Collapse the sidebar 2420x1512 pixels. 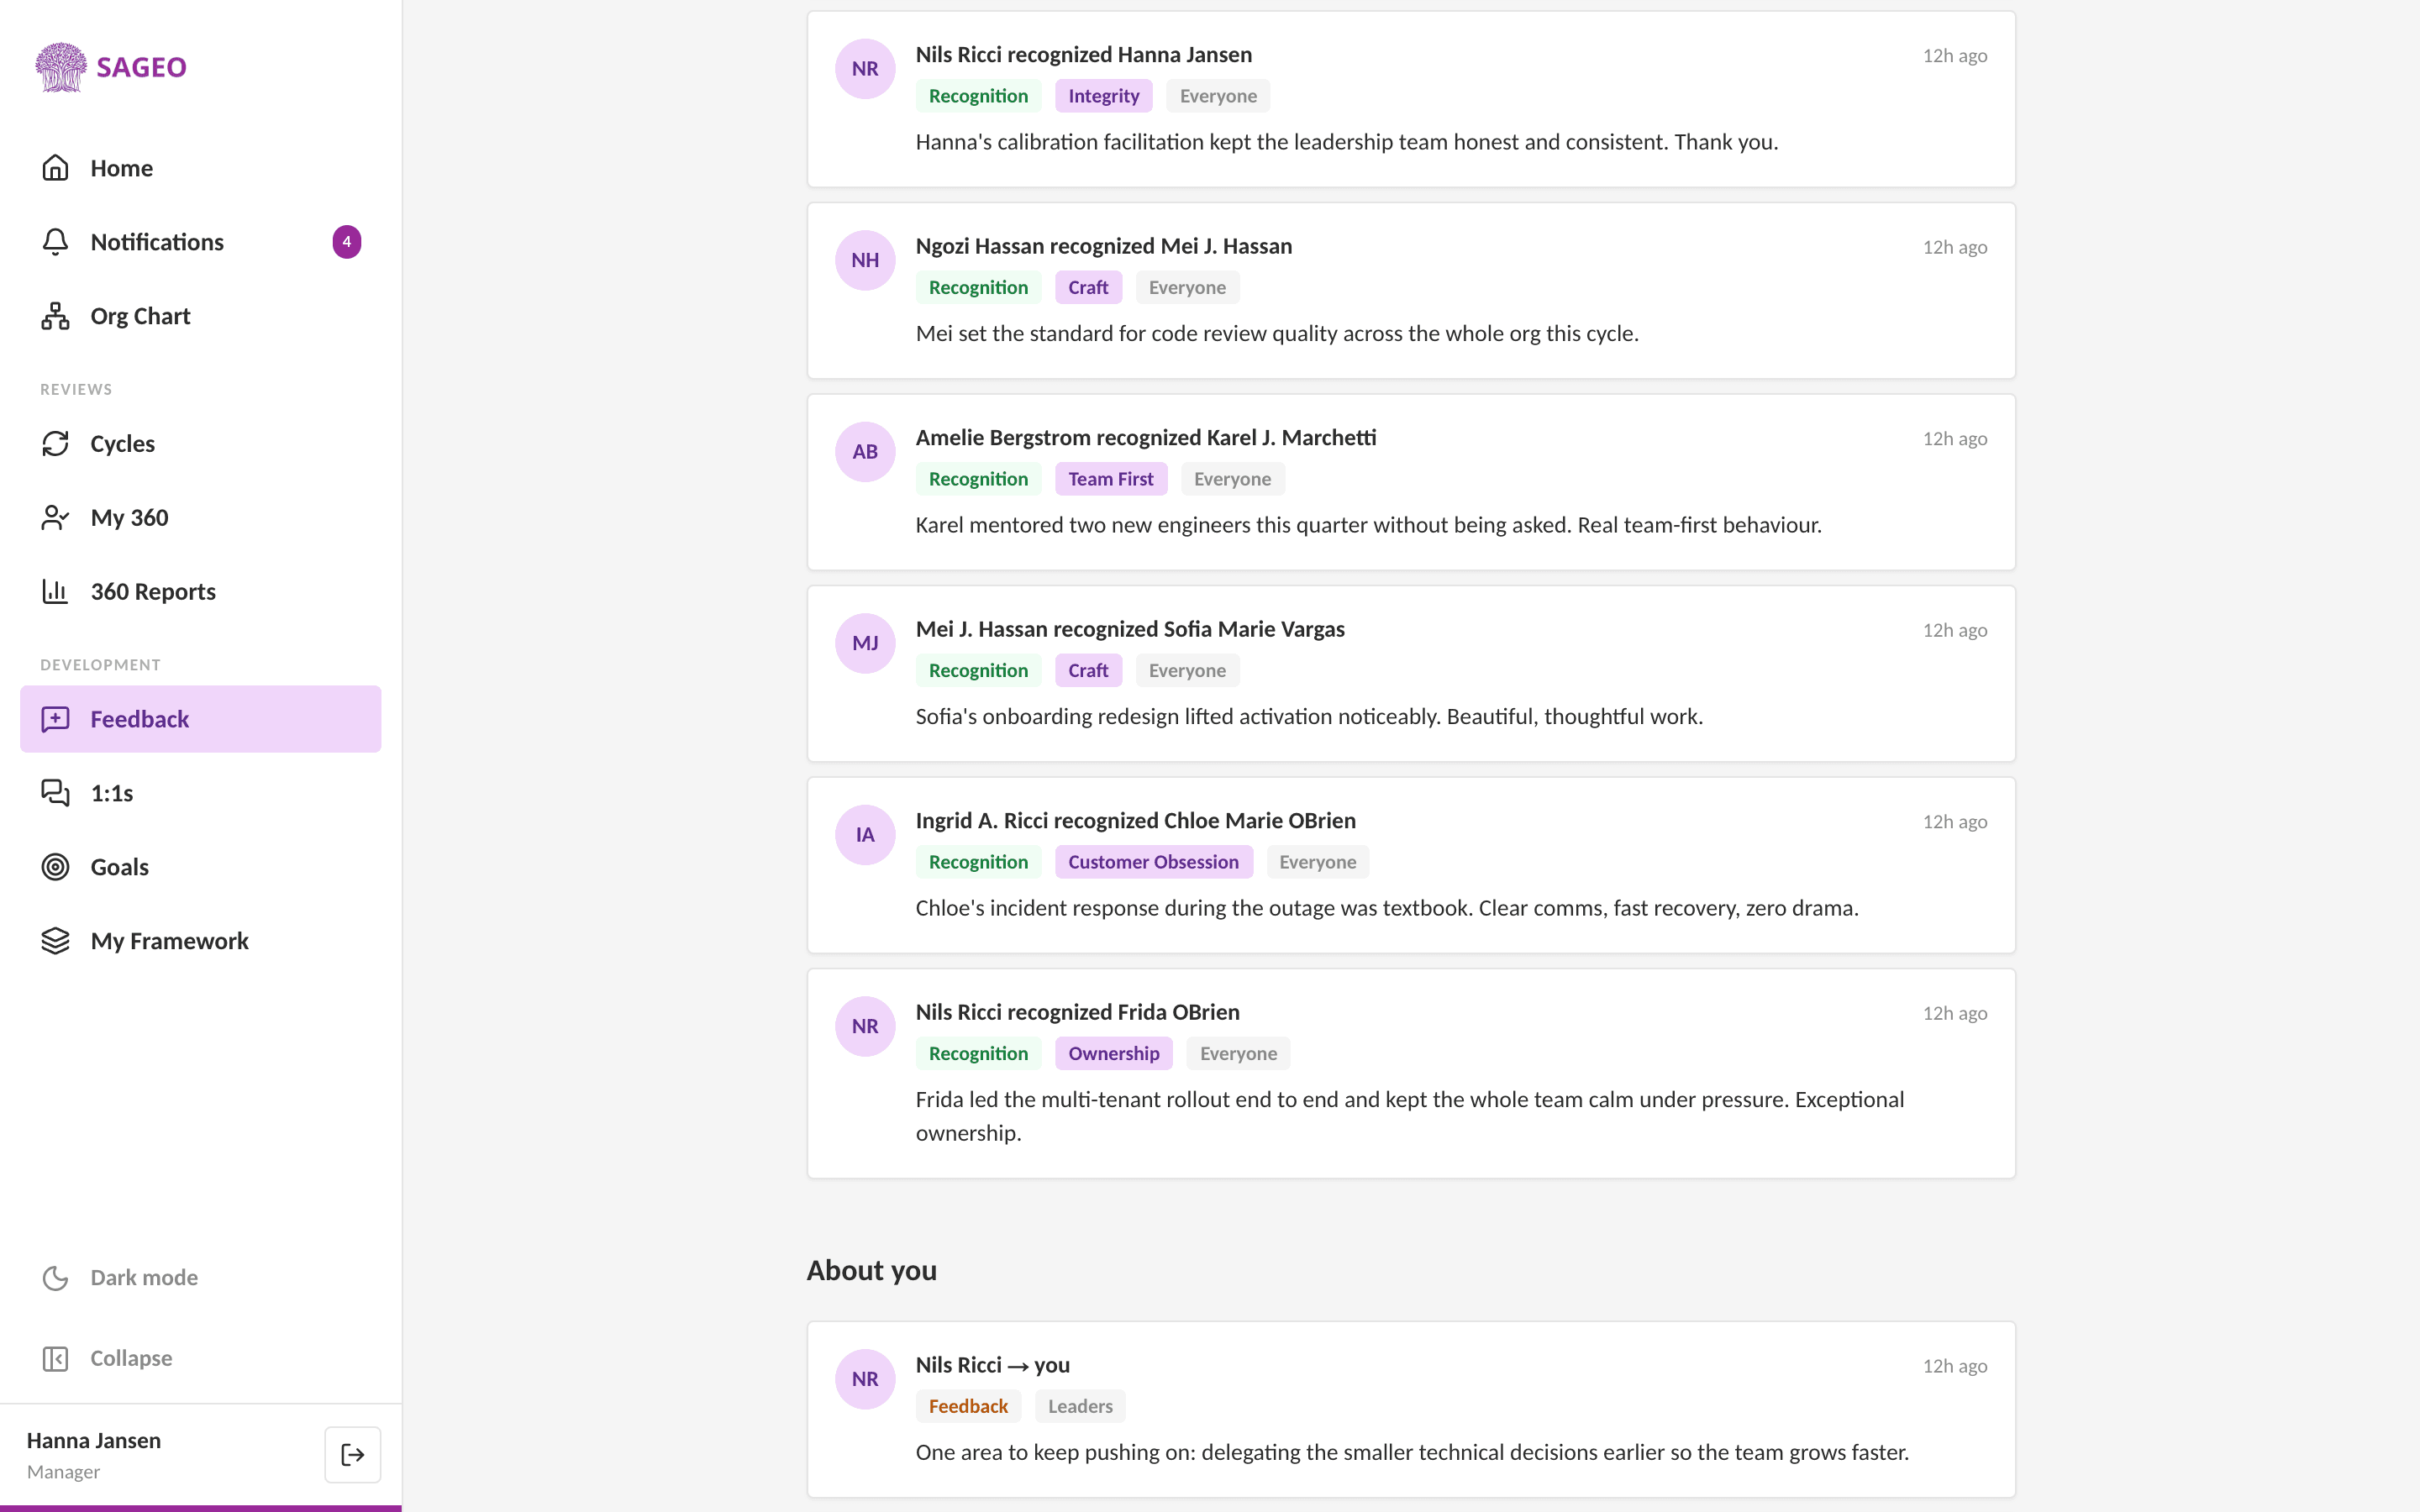(200, 1358)
